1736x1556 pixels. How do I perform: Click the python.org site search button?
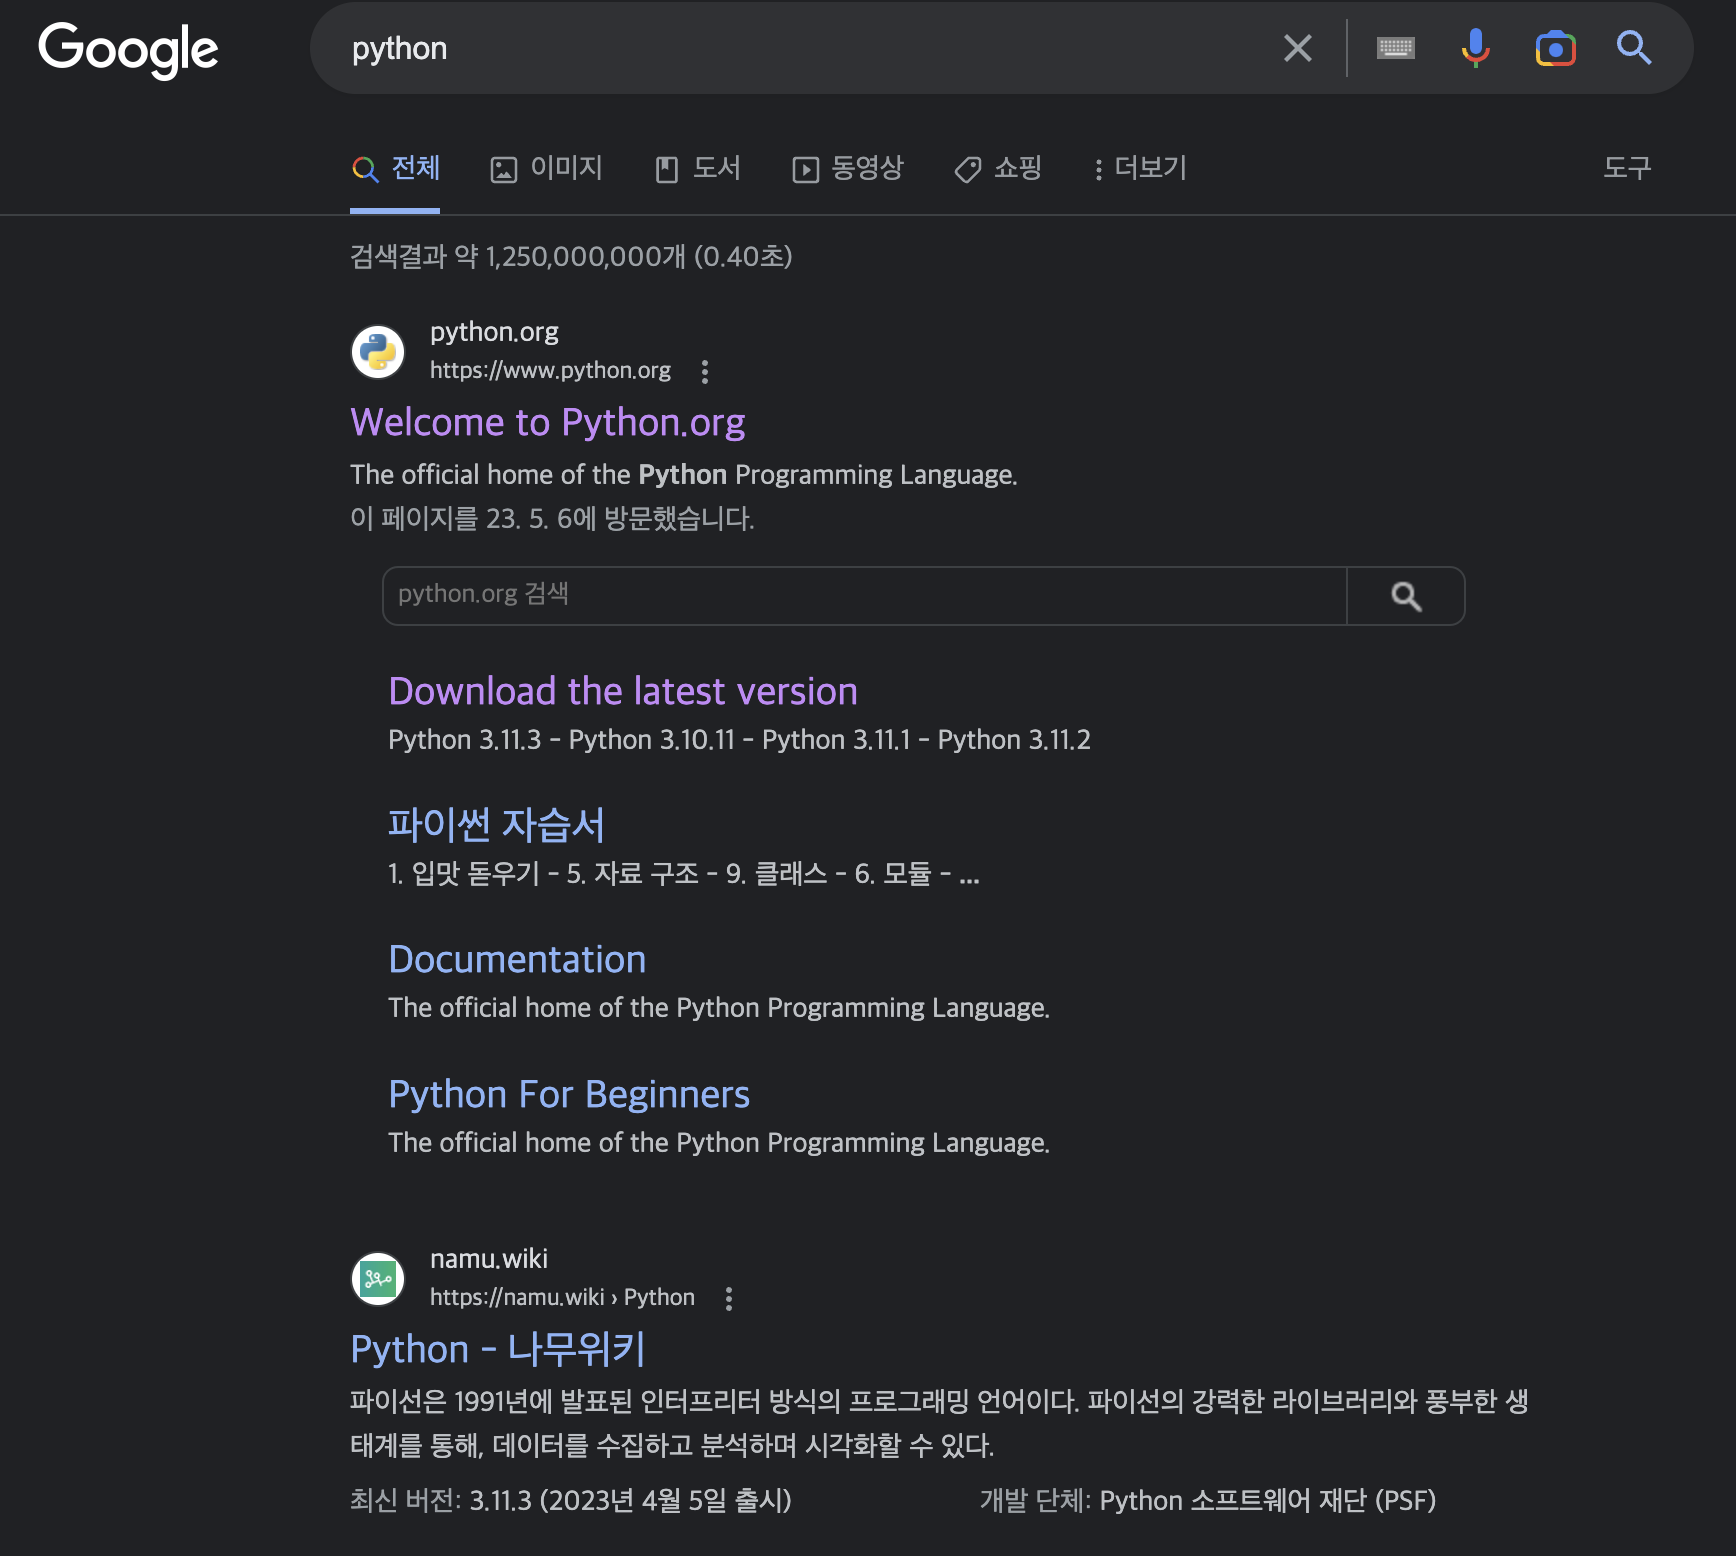(x=1406, y=596)
